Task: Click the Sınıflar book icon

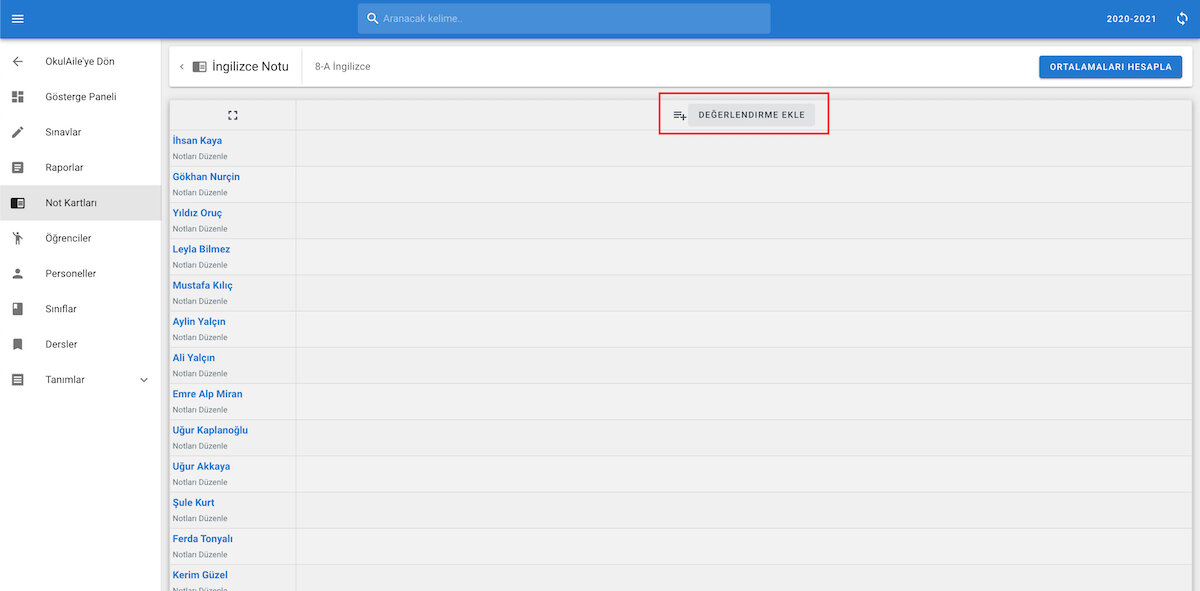Action: tap(17, 309)
